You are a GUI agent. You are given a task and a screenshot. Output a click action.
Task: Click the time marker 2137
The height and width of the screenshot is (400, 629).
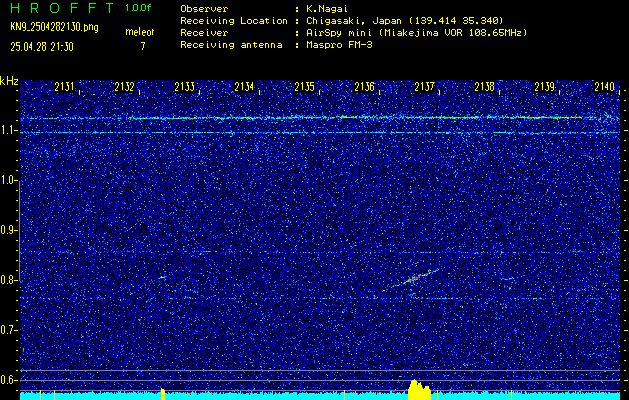[x=424, y=87]
